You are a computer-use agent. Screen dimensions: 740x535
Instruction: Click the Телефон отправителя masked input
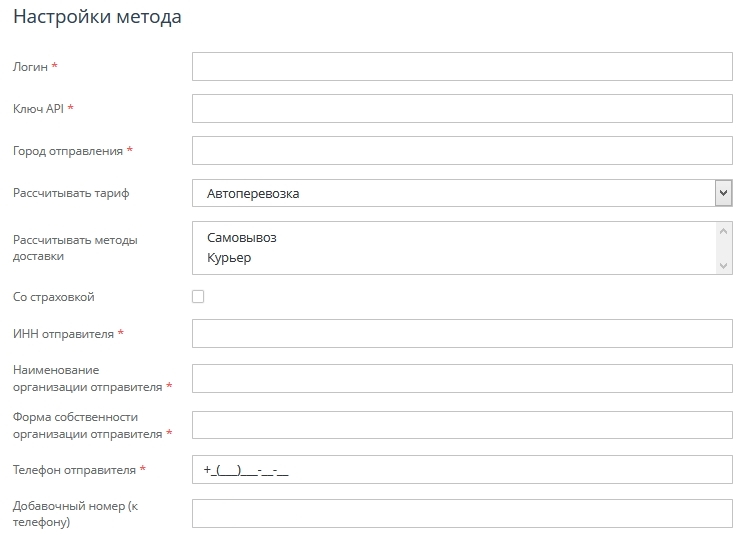(462, 469)
